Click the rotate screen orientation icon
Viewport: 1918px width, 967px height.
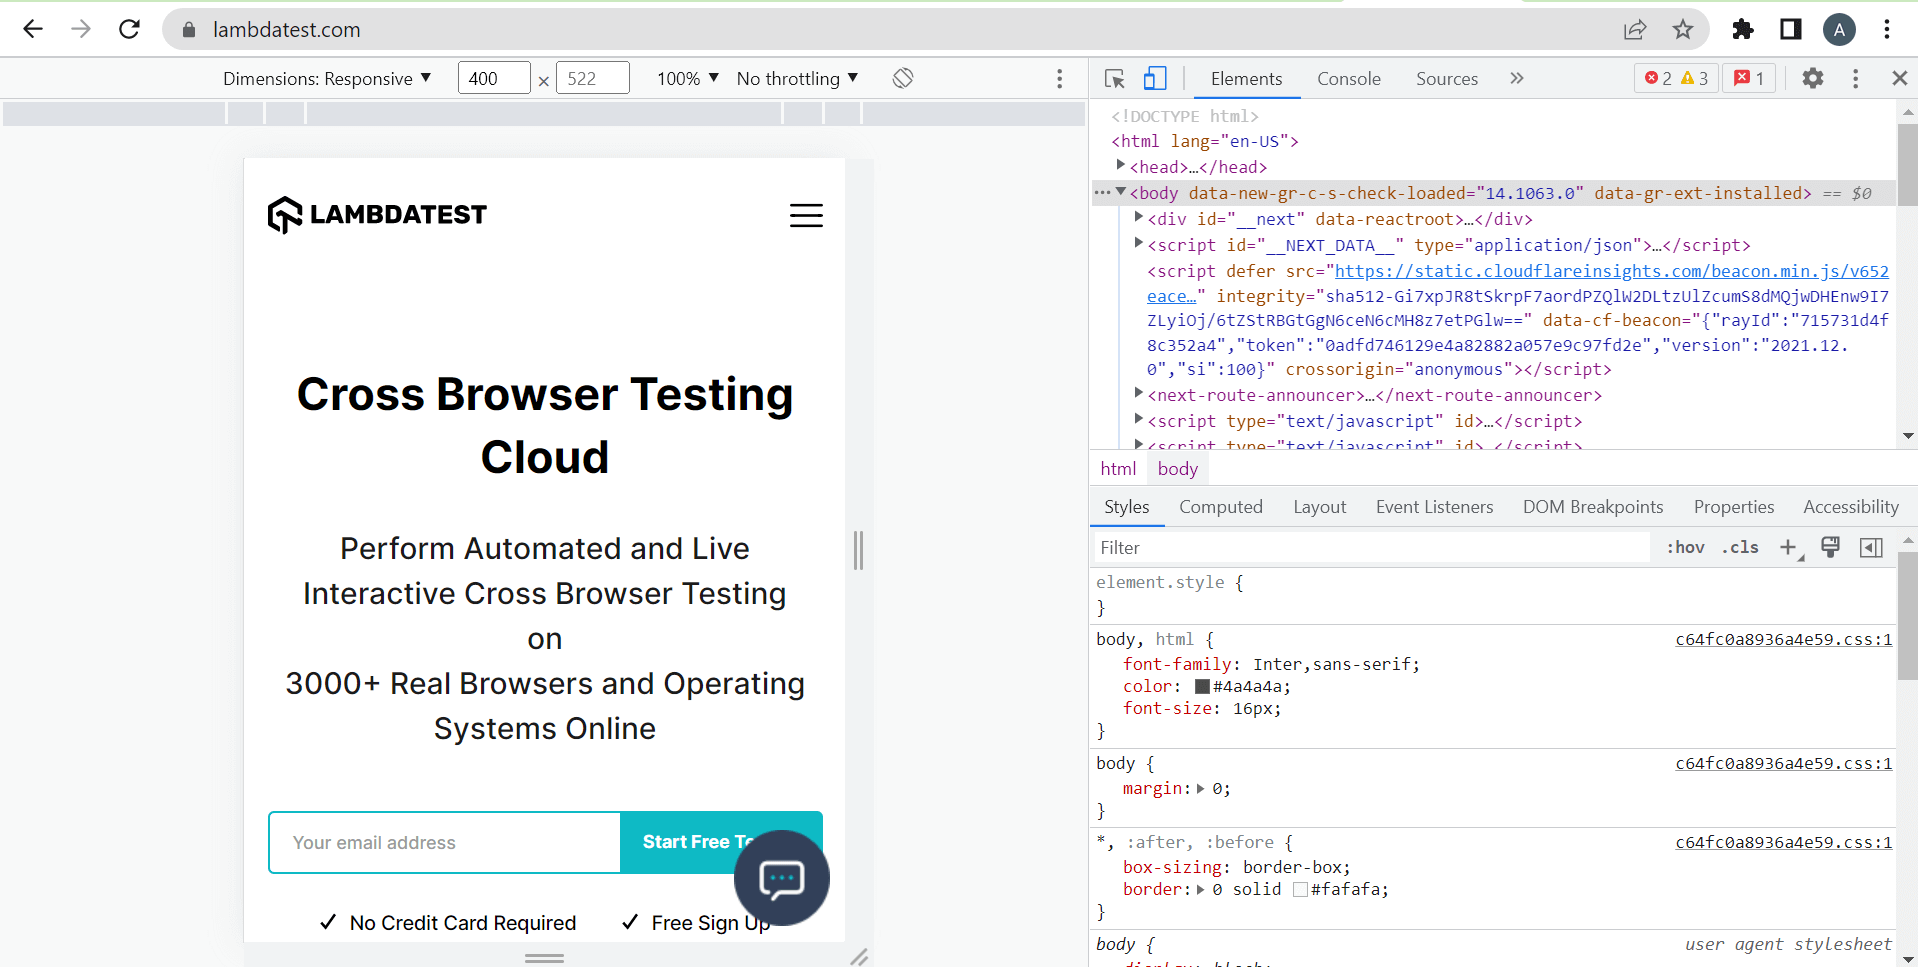[903, 78]
